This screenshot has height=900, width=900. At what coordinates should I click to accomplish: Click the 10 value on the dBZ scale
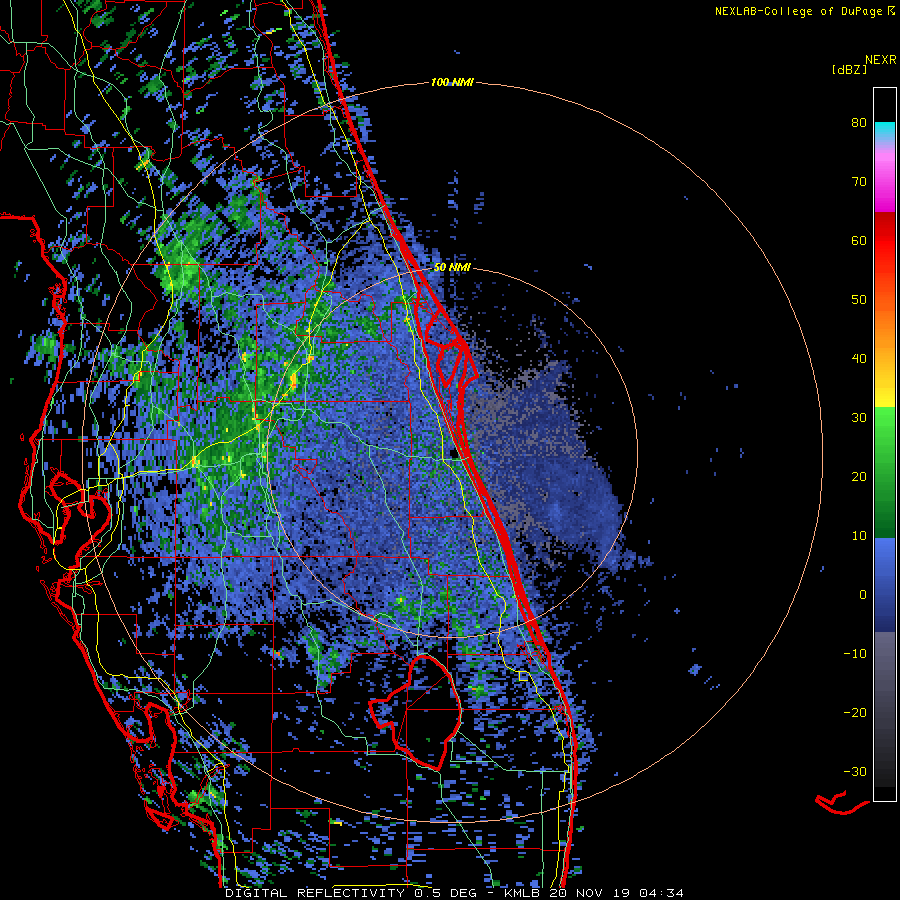pos(859,536)
